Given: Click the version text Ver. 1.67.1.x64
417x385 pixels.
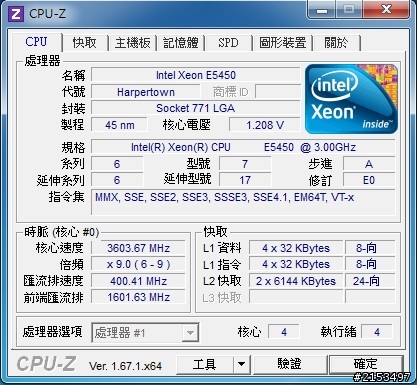Looking at the screenshot, I should tap(125, 366).
